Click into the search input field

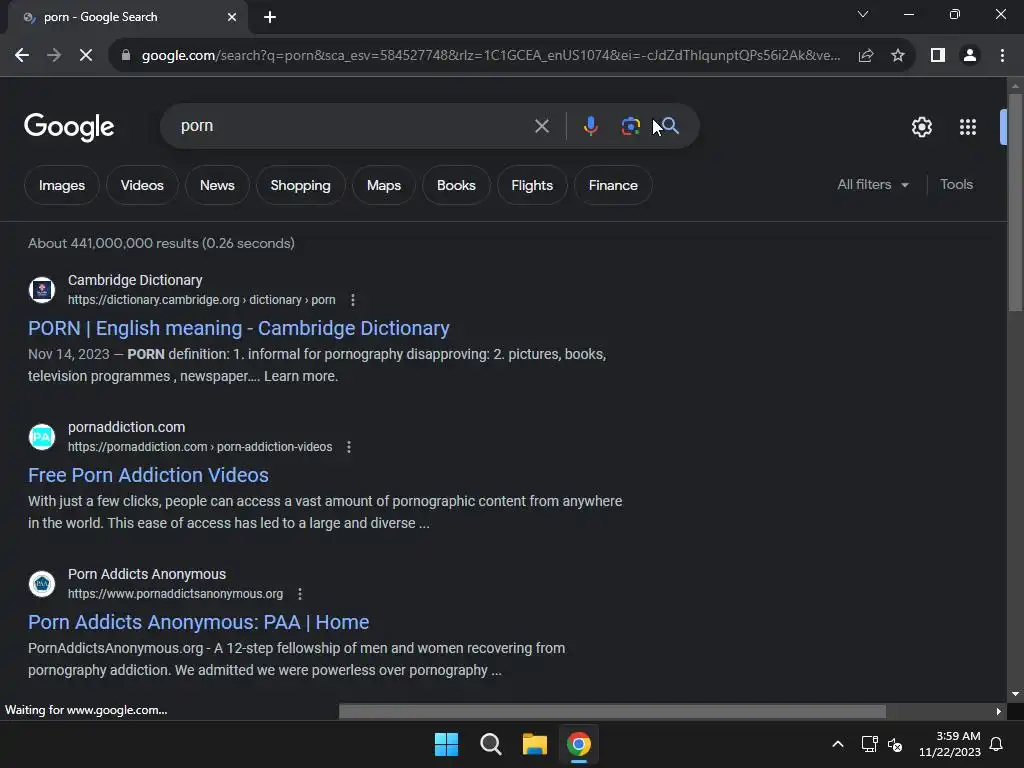click(x=353, y=126)
